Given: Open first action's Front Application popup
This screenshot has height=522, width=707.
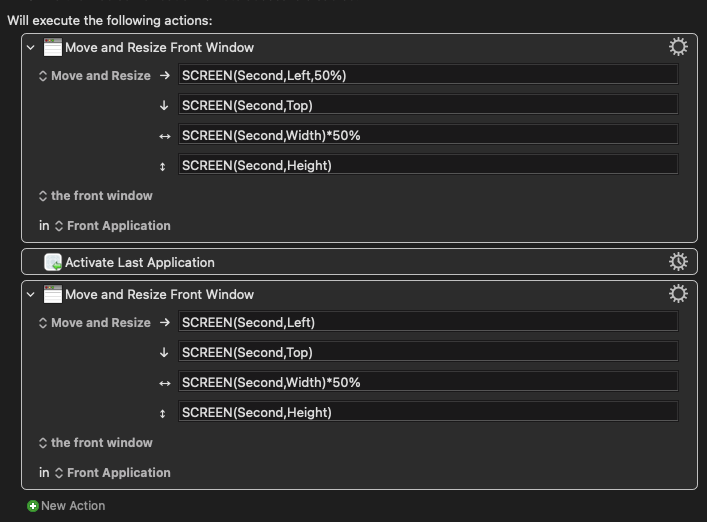Looking at the screenshot, I should pos(113,225).
